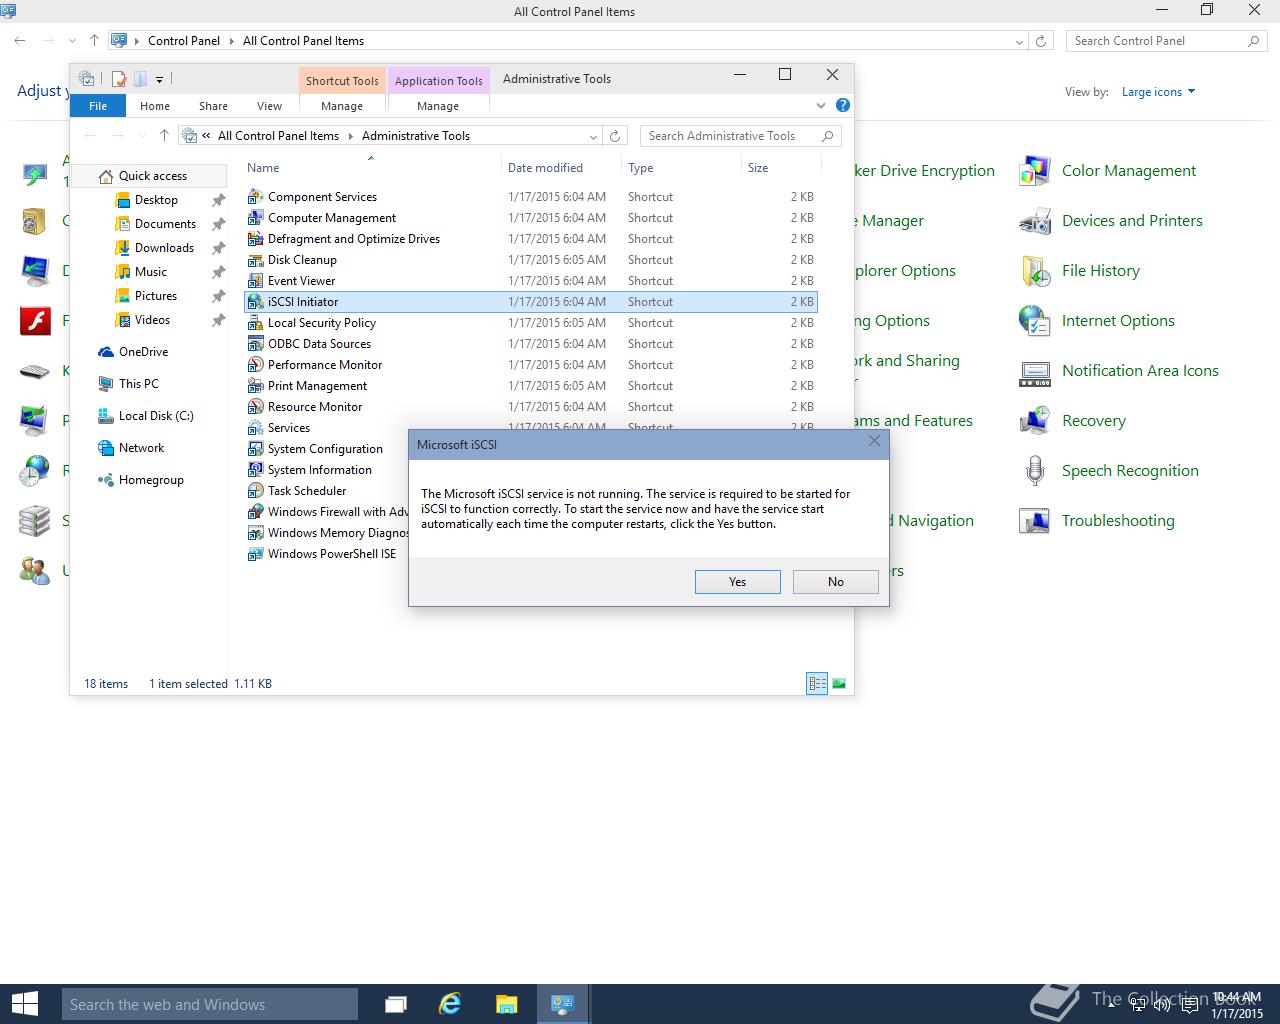This screenshot has width=1280, height=1024.
Task: Click the Print Management icon
Action: pyautogui.click(x=255, y=386)
